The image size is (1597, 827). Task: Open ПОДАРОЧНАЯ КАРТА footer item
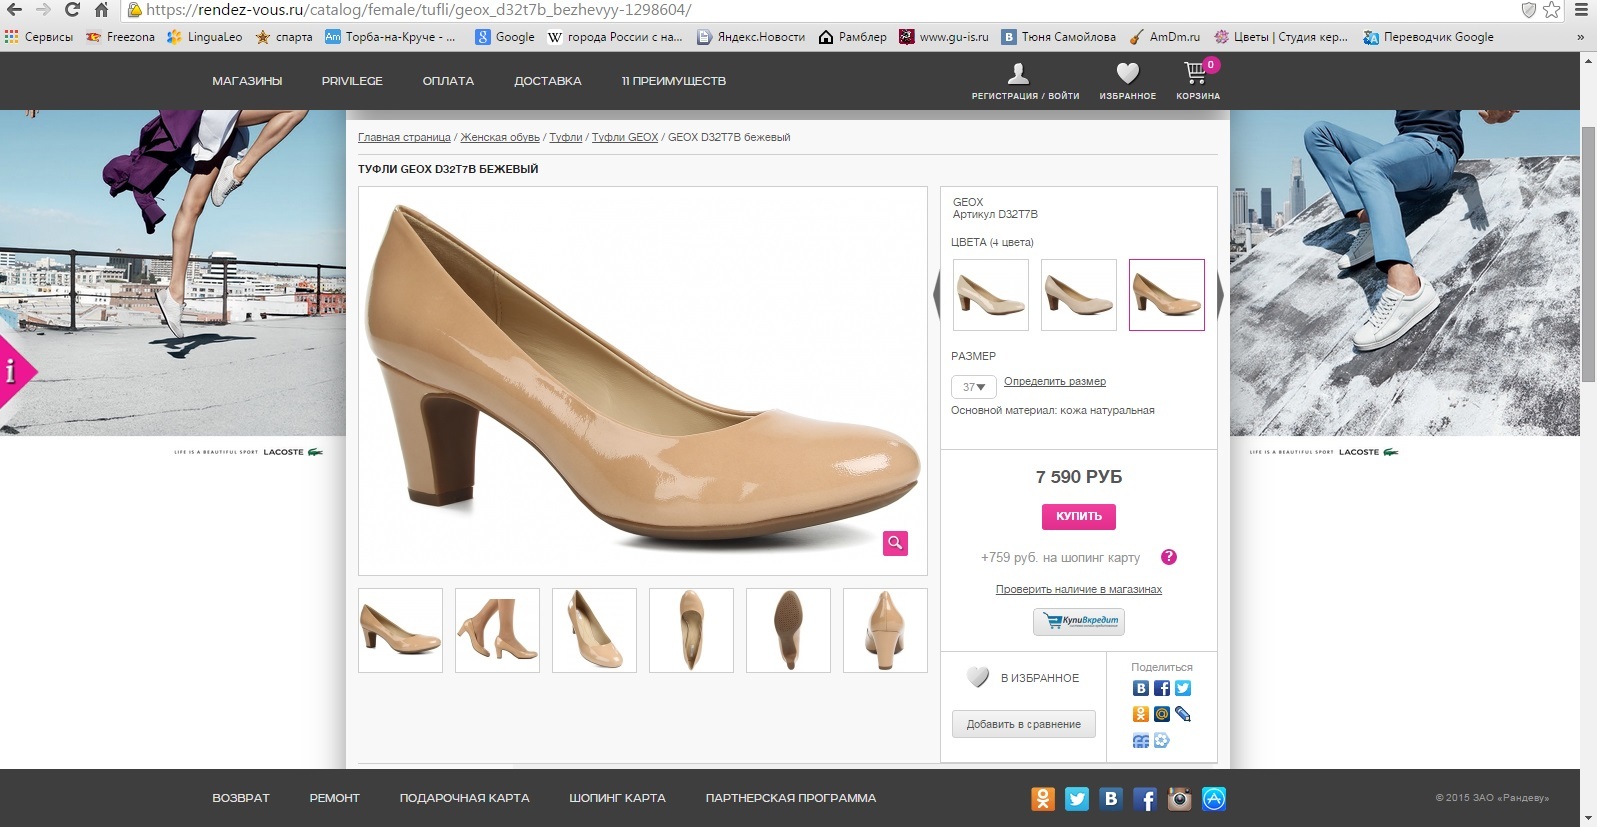[x=465, y=798]
